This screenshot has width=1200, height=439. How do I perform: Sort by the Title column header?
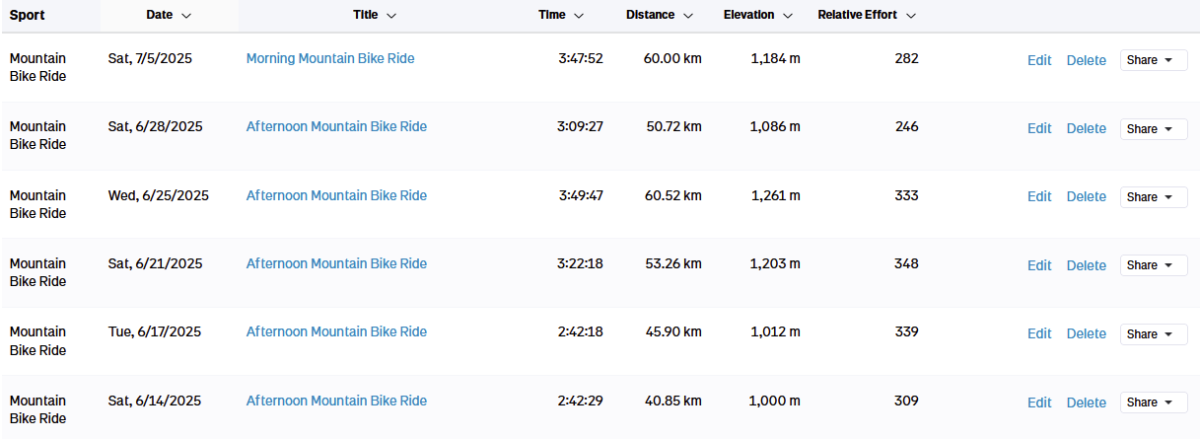click(375, 15)
